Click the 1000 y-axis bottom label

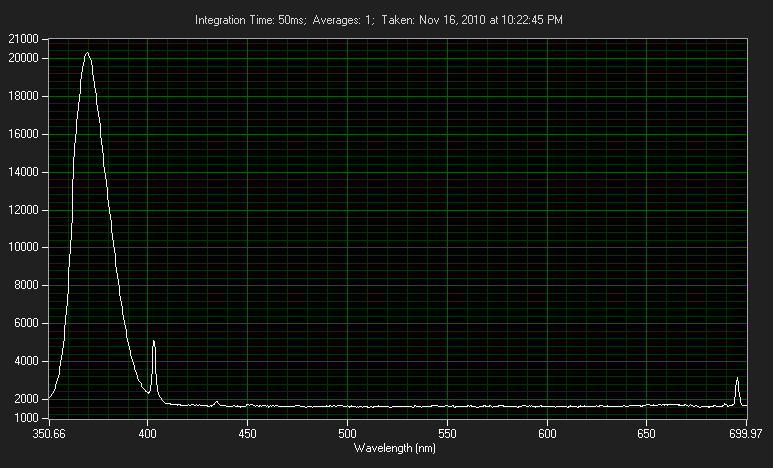pos(26,418)
